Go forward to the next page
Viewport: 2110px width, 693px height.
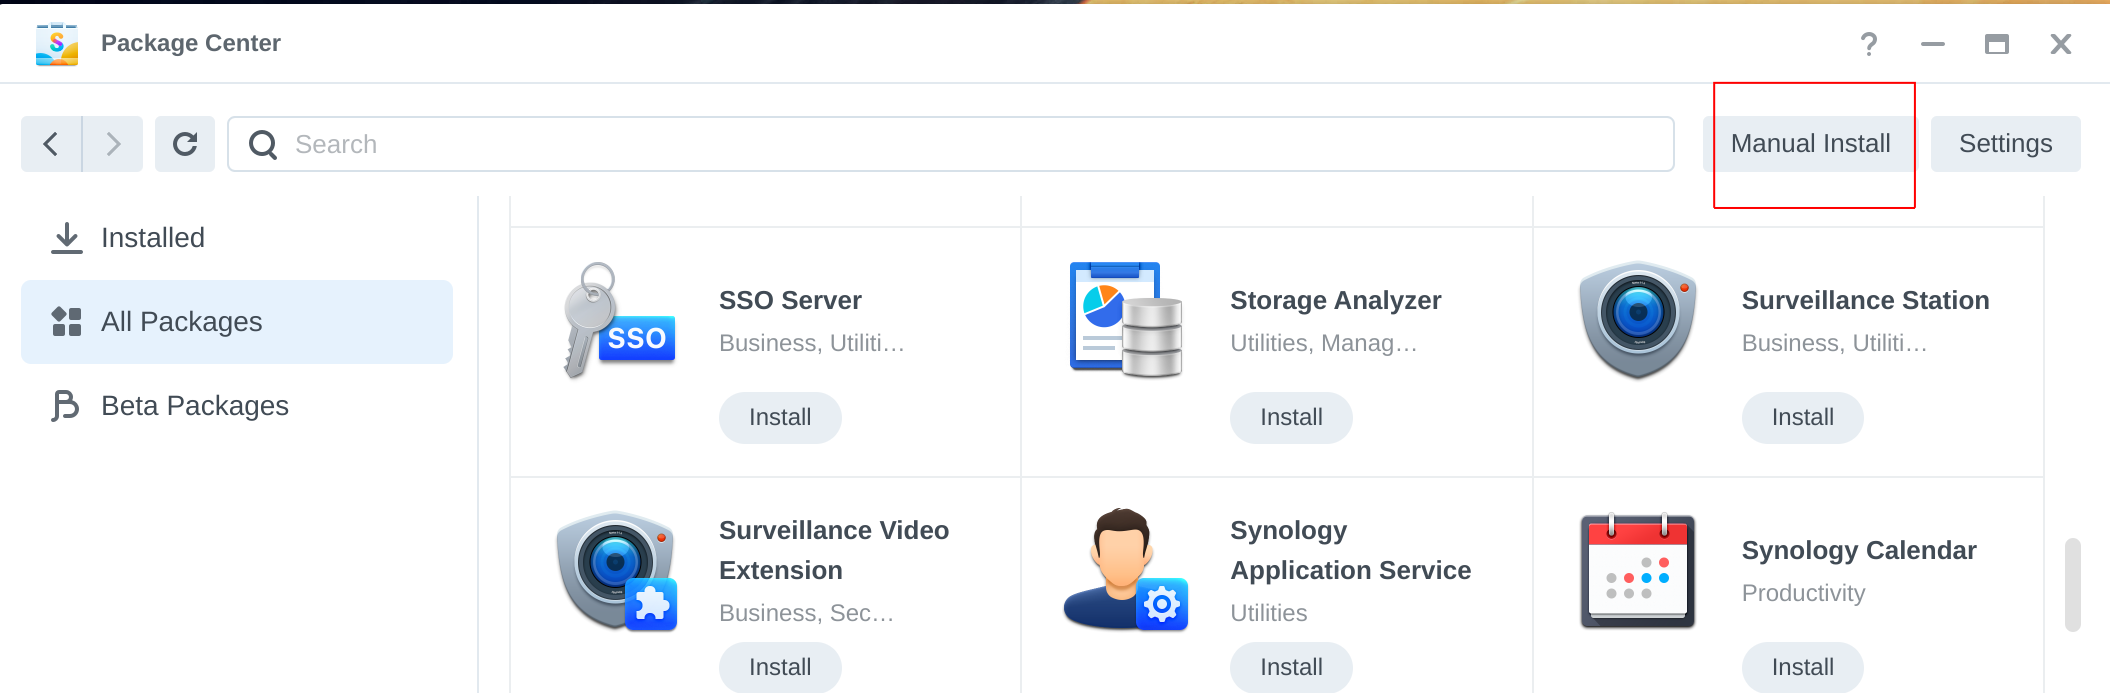click(x=113, y=144)
